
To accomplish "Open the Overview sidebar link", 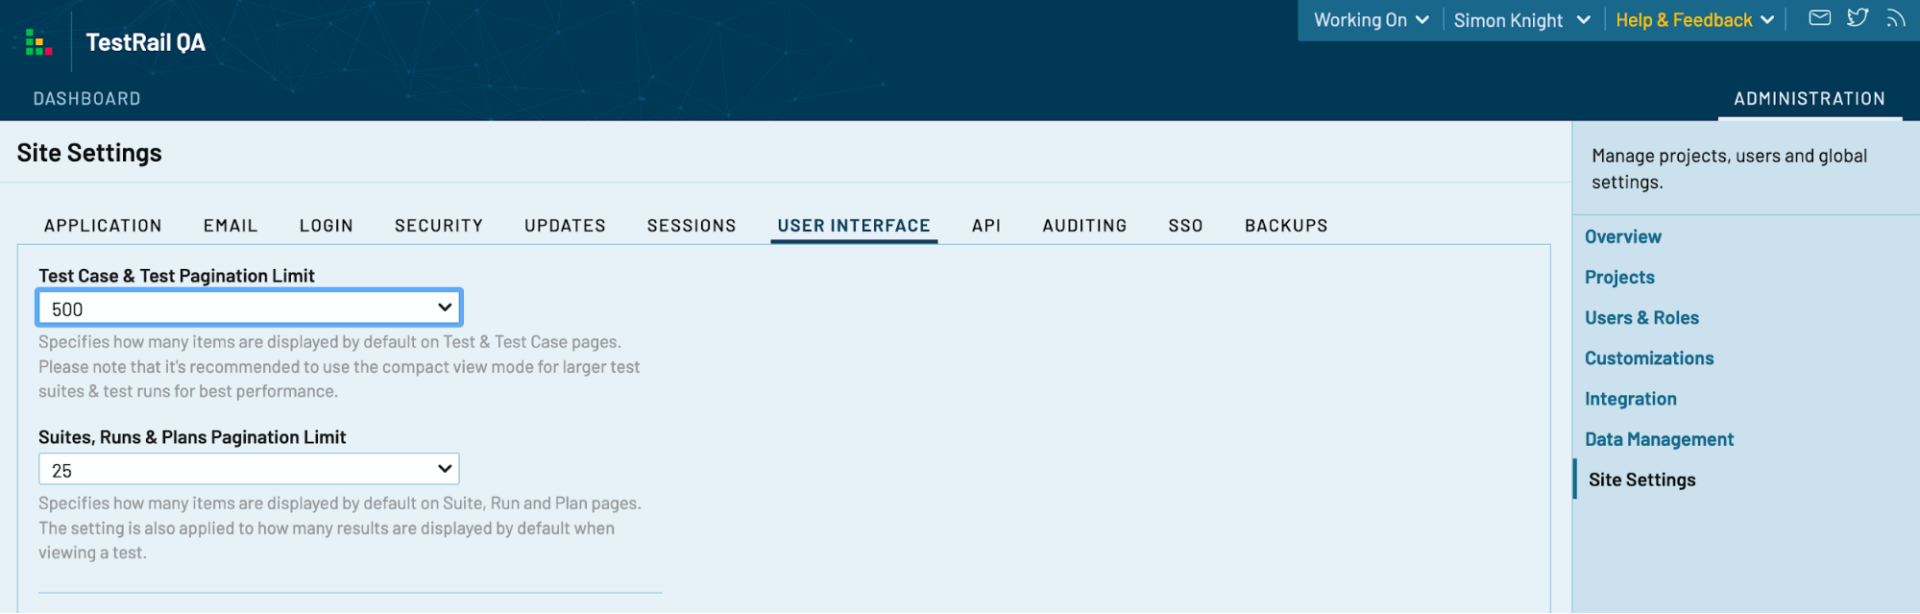I will click(1623, 237).
